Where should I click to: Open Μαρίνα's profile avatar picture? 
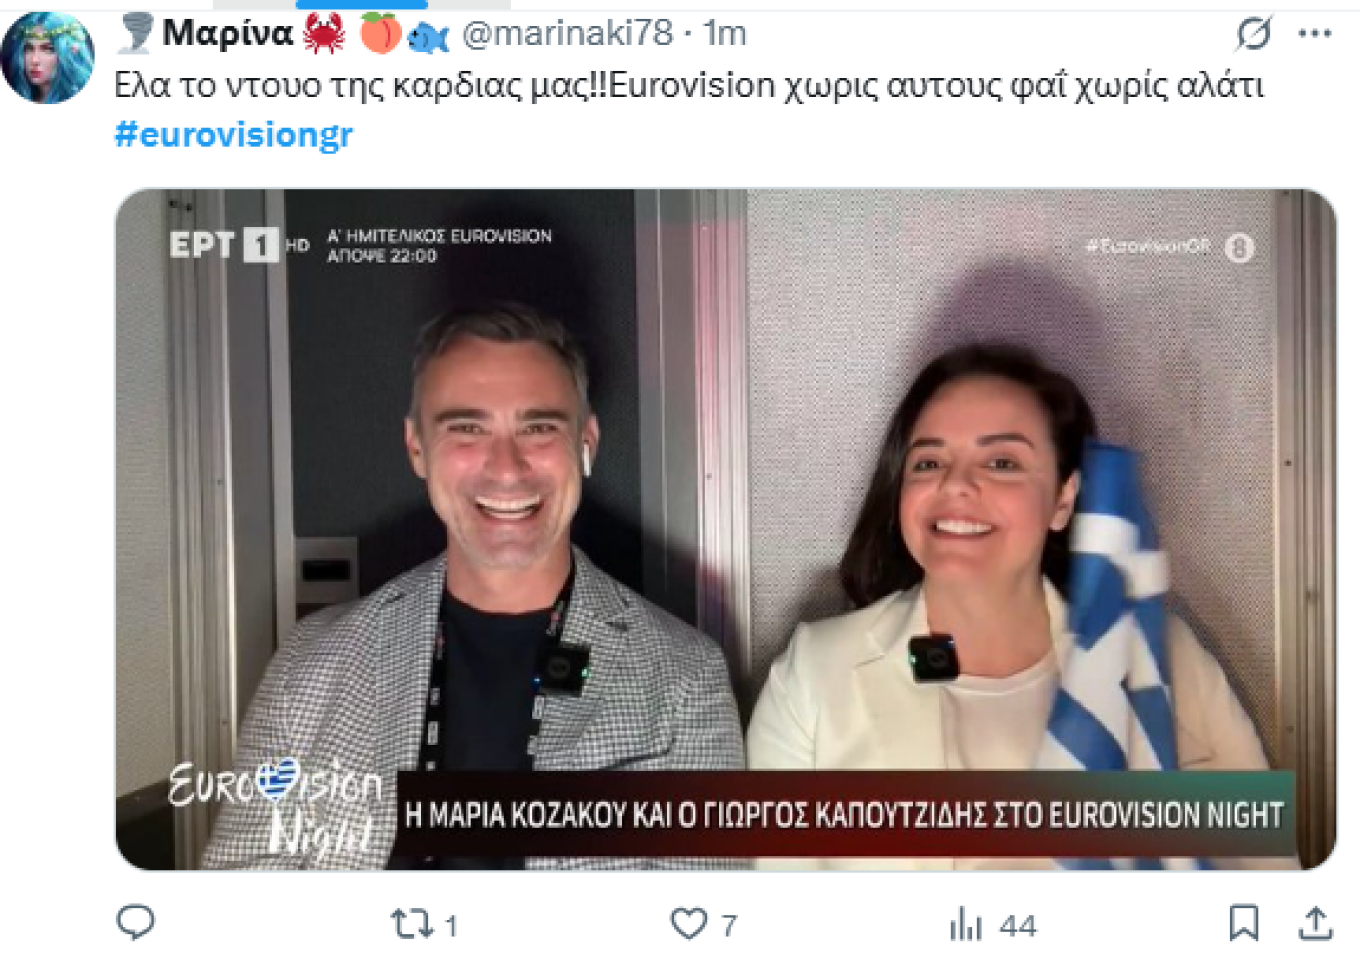48,57
